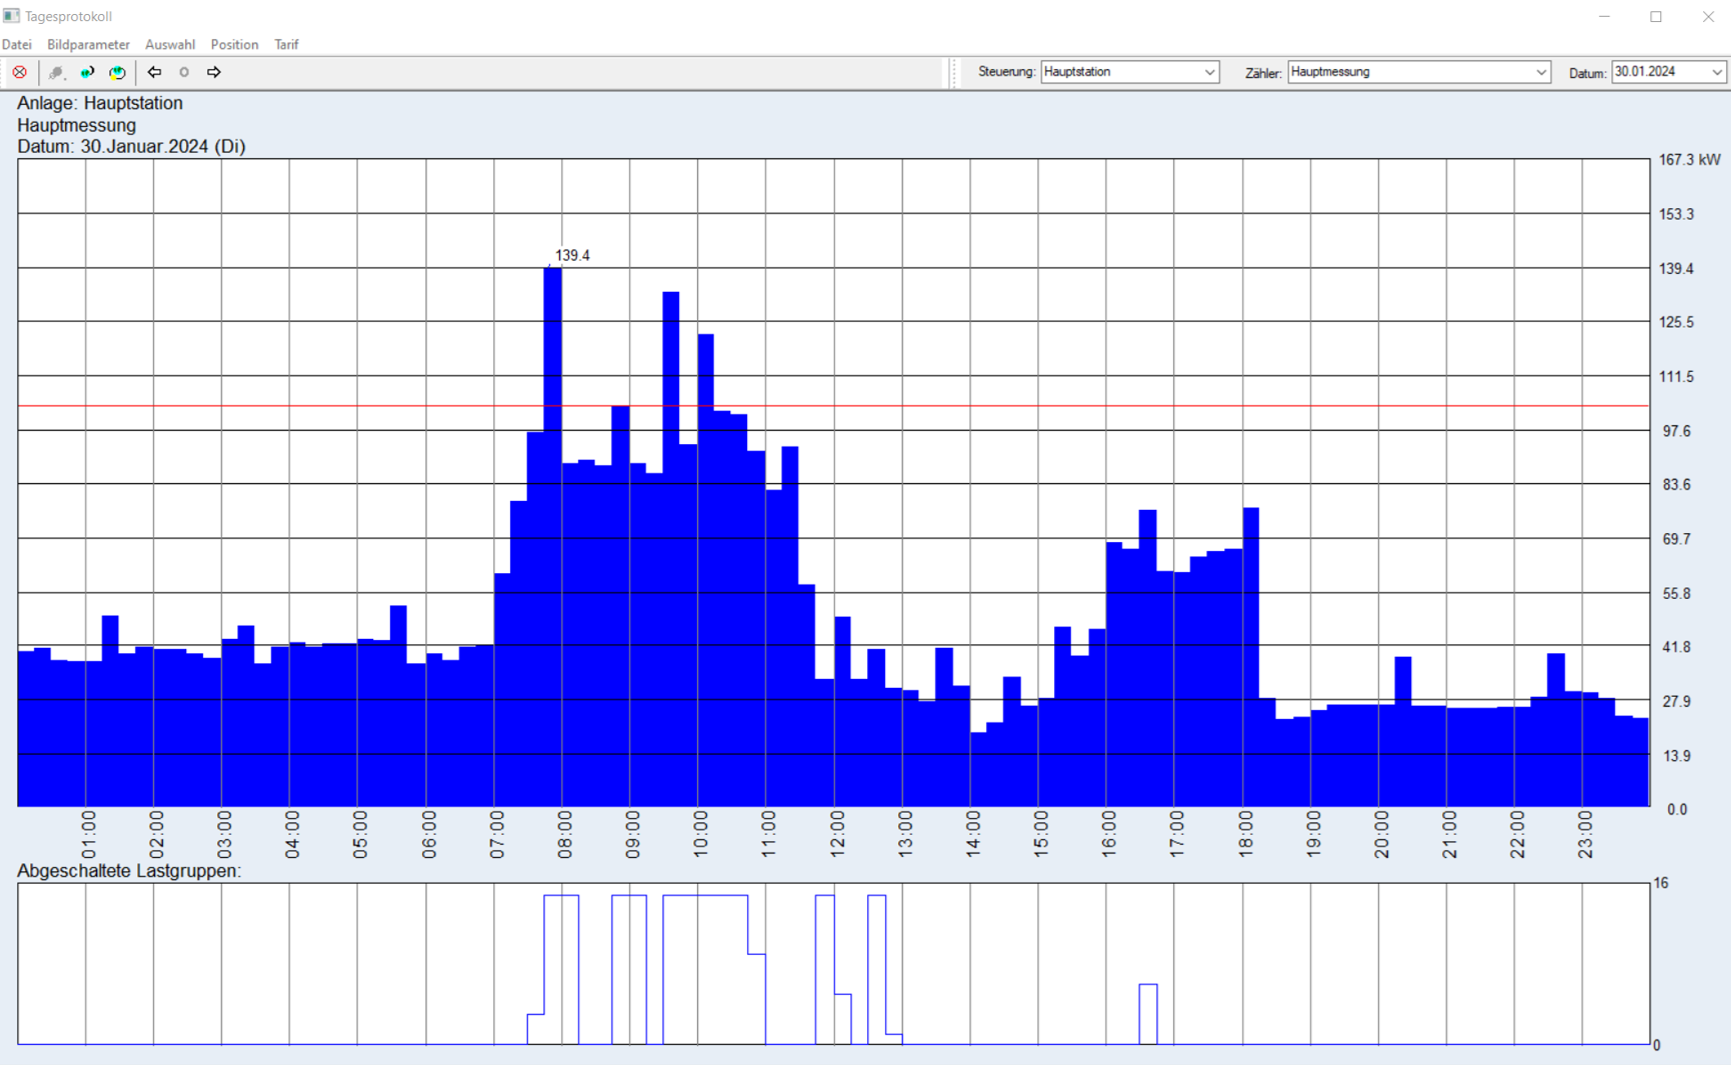Viewport: 1731px width, 1065px height.
Task: Click the peak bar labeled 139.4
Action: (552, 500)
